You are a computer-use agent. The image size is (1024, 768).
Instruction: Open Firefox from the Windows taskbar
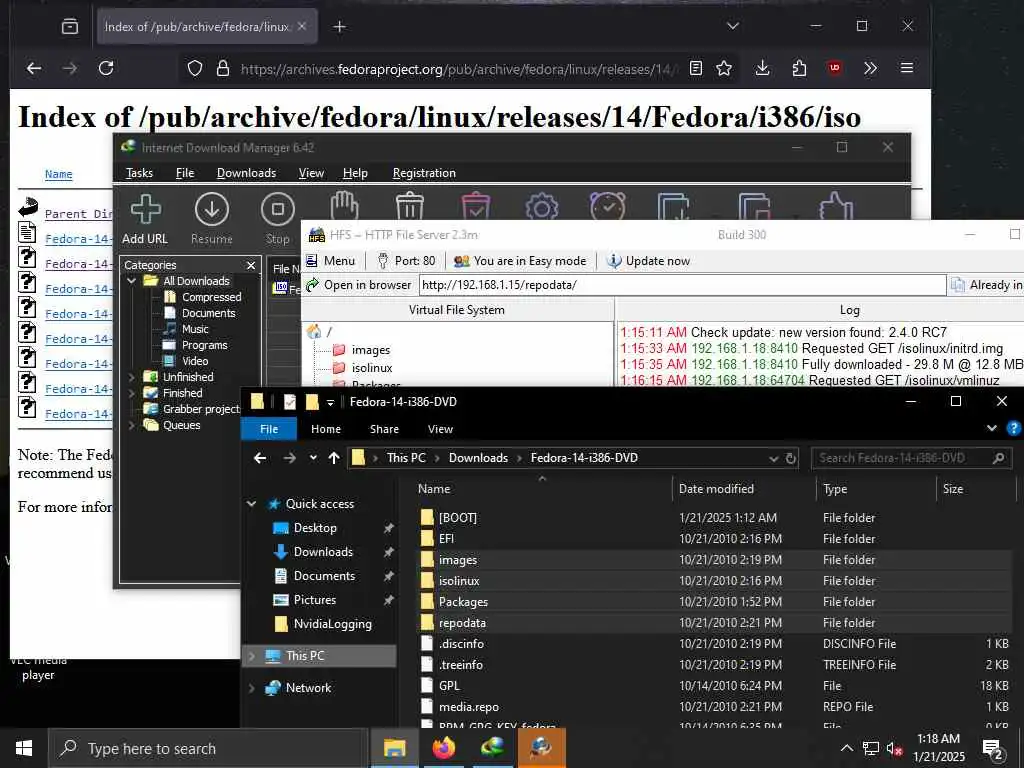[x=443, y=748]
